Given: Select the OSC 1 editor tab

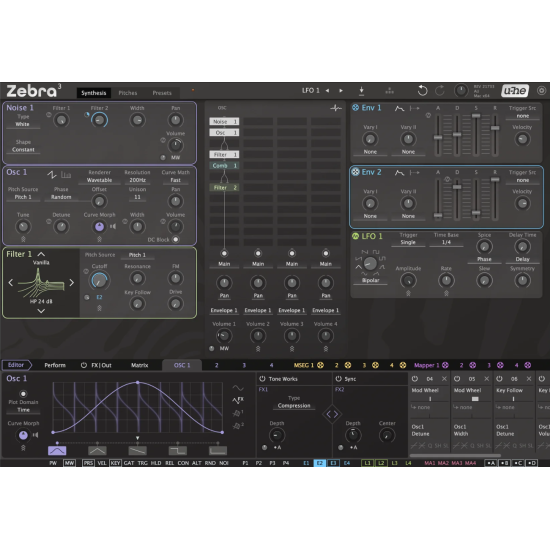Looking at the screenshot, I should coord(182,365).
